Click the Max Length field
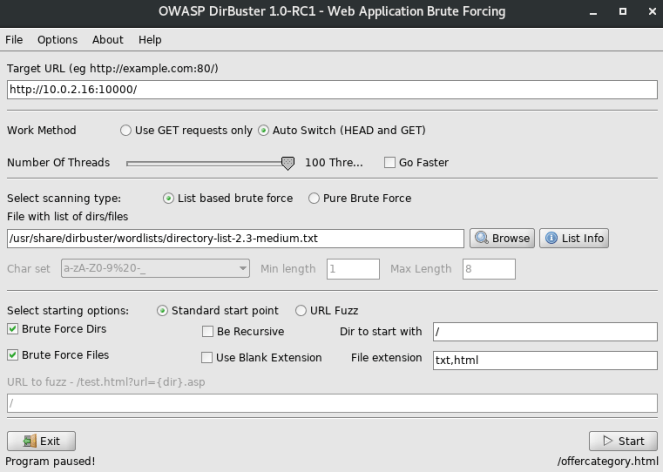 [489, 269]
